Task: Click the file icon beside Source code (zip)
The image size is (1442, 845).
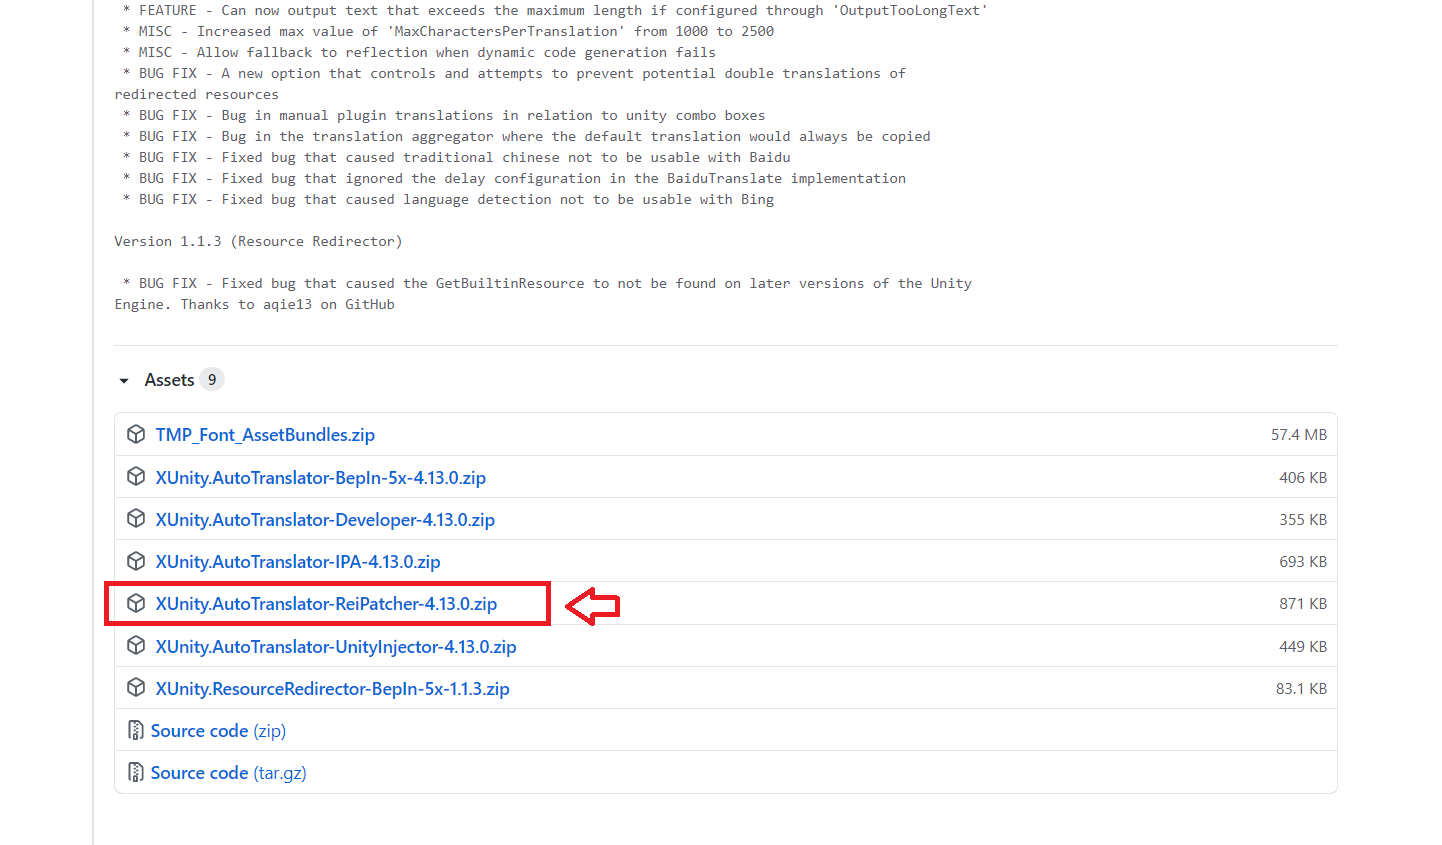Action: tap(135, 731)
